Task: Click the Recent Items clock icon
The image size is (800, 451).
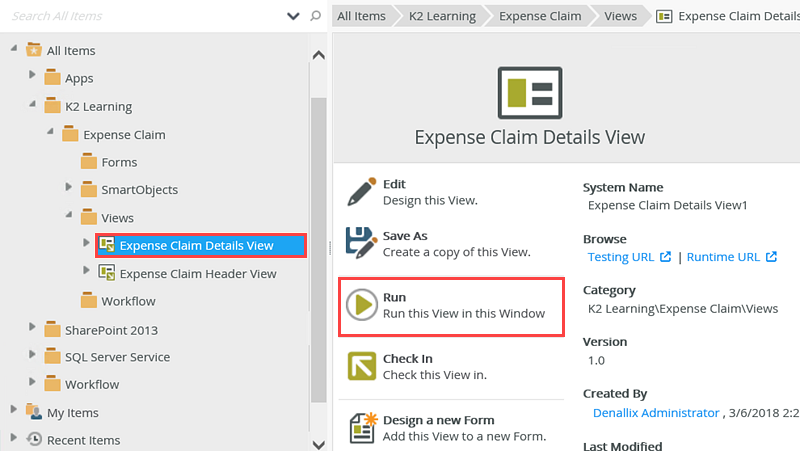Action: click(34, 440)
